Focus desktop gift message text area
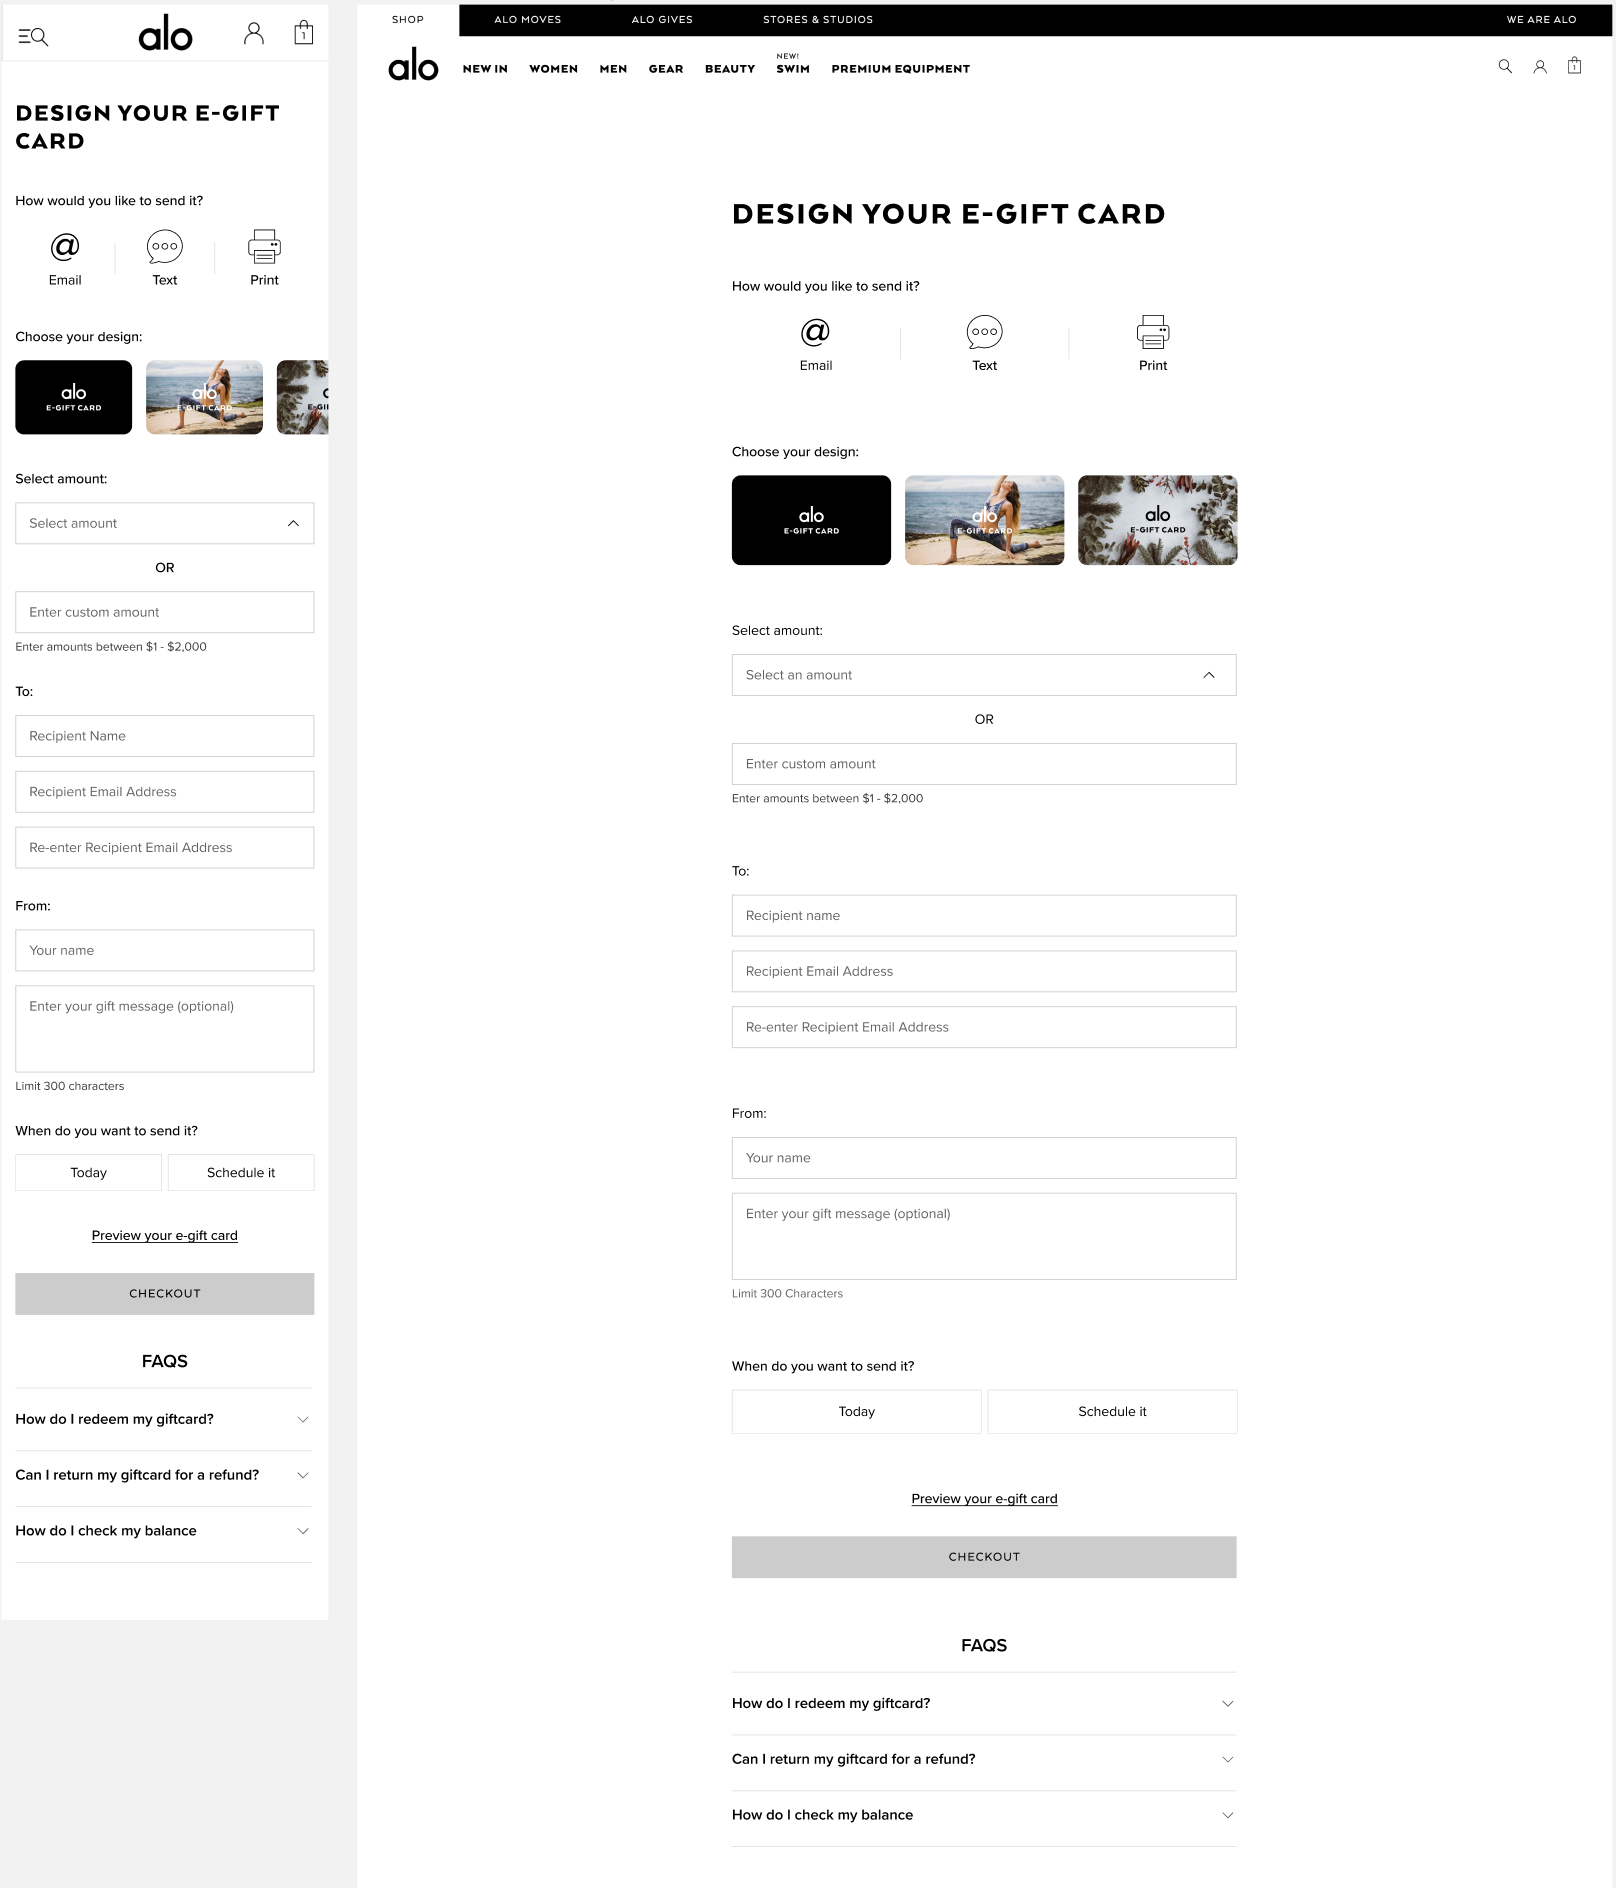The width and height of the screenshot is (1616, 1888). coord(984,1237)
